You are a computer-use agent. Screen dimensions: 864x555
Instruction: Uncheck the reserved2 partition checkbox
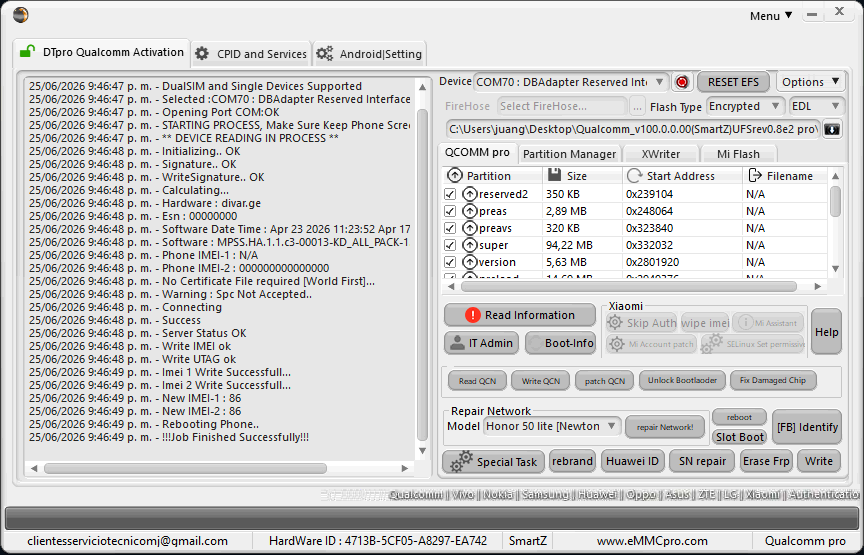[450, 194]
